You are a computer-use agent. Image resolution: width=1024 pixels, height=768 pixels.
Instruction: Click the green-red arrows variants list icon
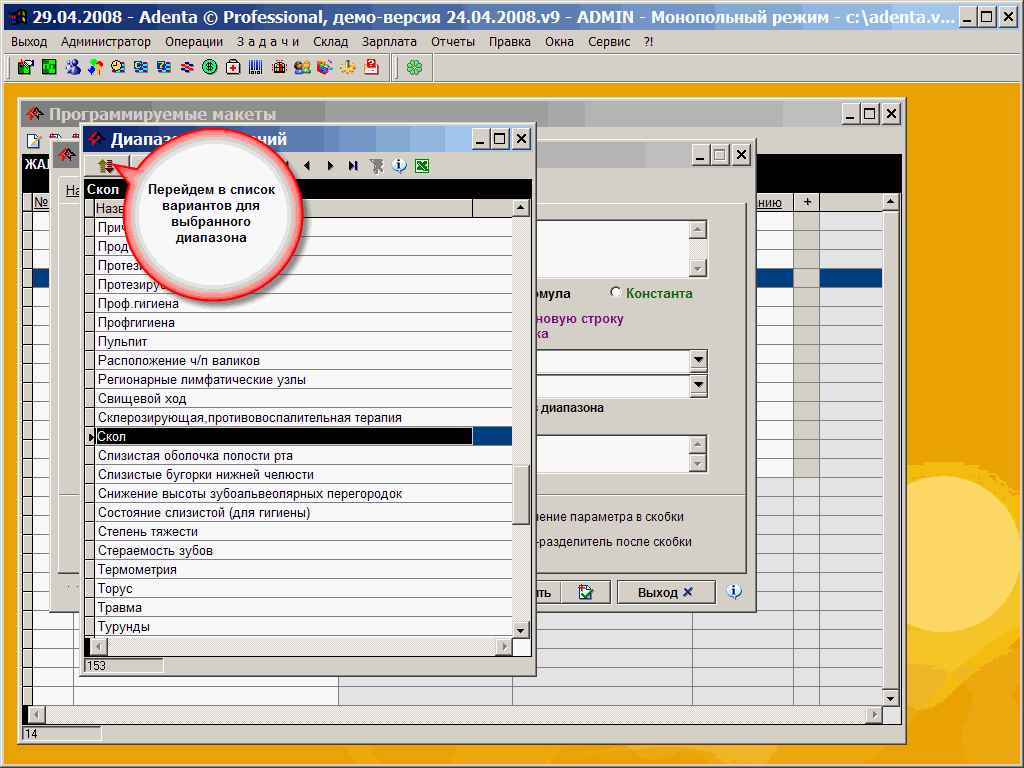click(106, 166)
